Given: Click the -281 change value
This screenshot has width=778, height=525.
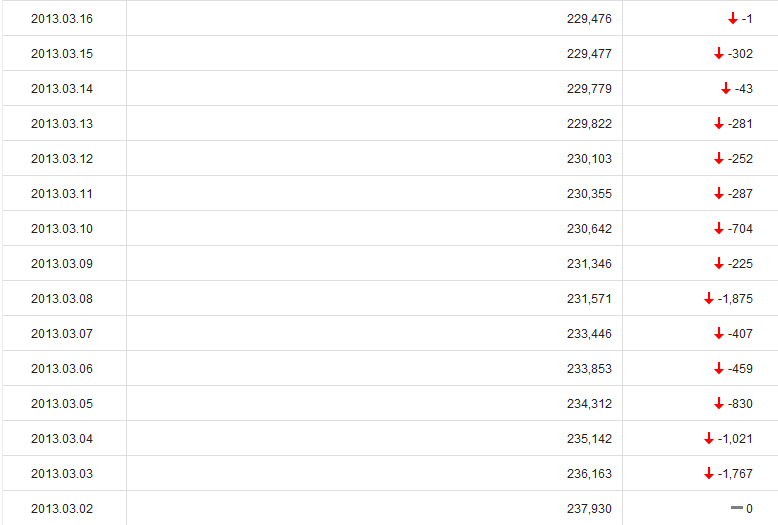Looking at the screenshot, I should pyautogui.click(x=741, y=124).
